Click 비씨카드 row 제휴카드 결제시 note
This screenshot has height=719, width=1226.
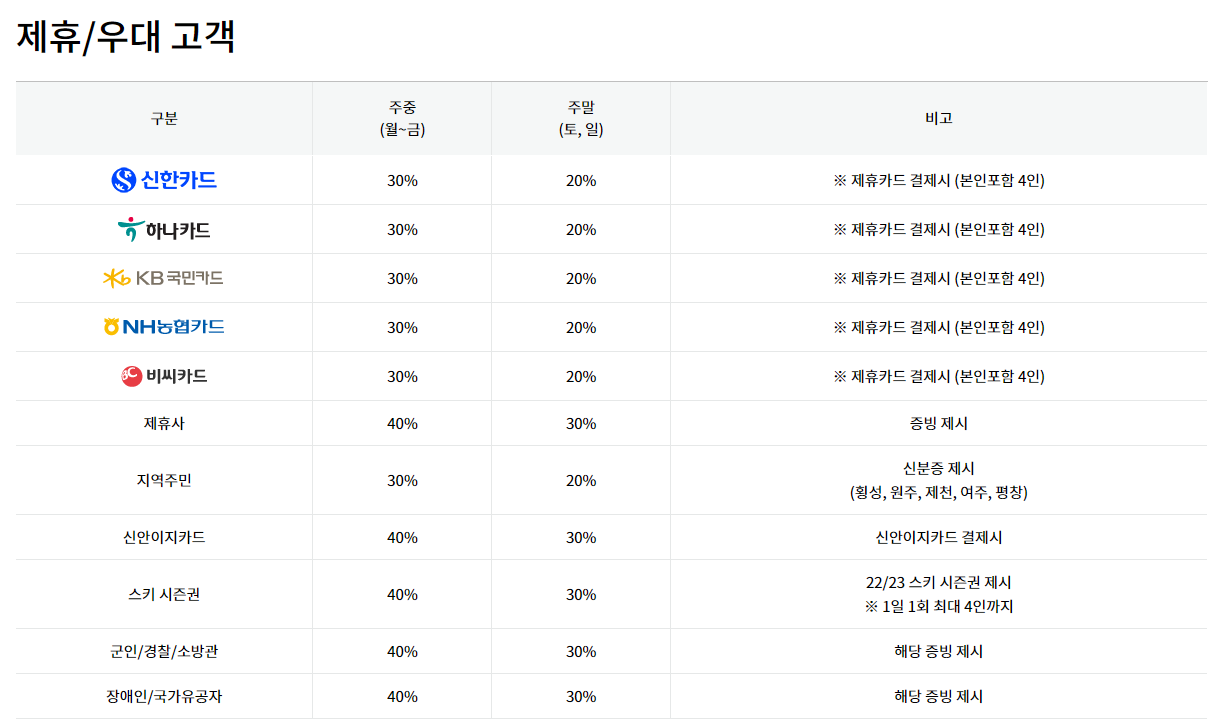tap(939, 376)
